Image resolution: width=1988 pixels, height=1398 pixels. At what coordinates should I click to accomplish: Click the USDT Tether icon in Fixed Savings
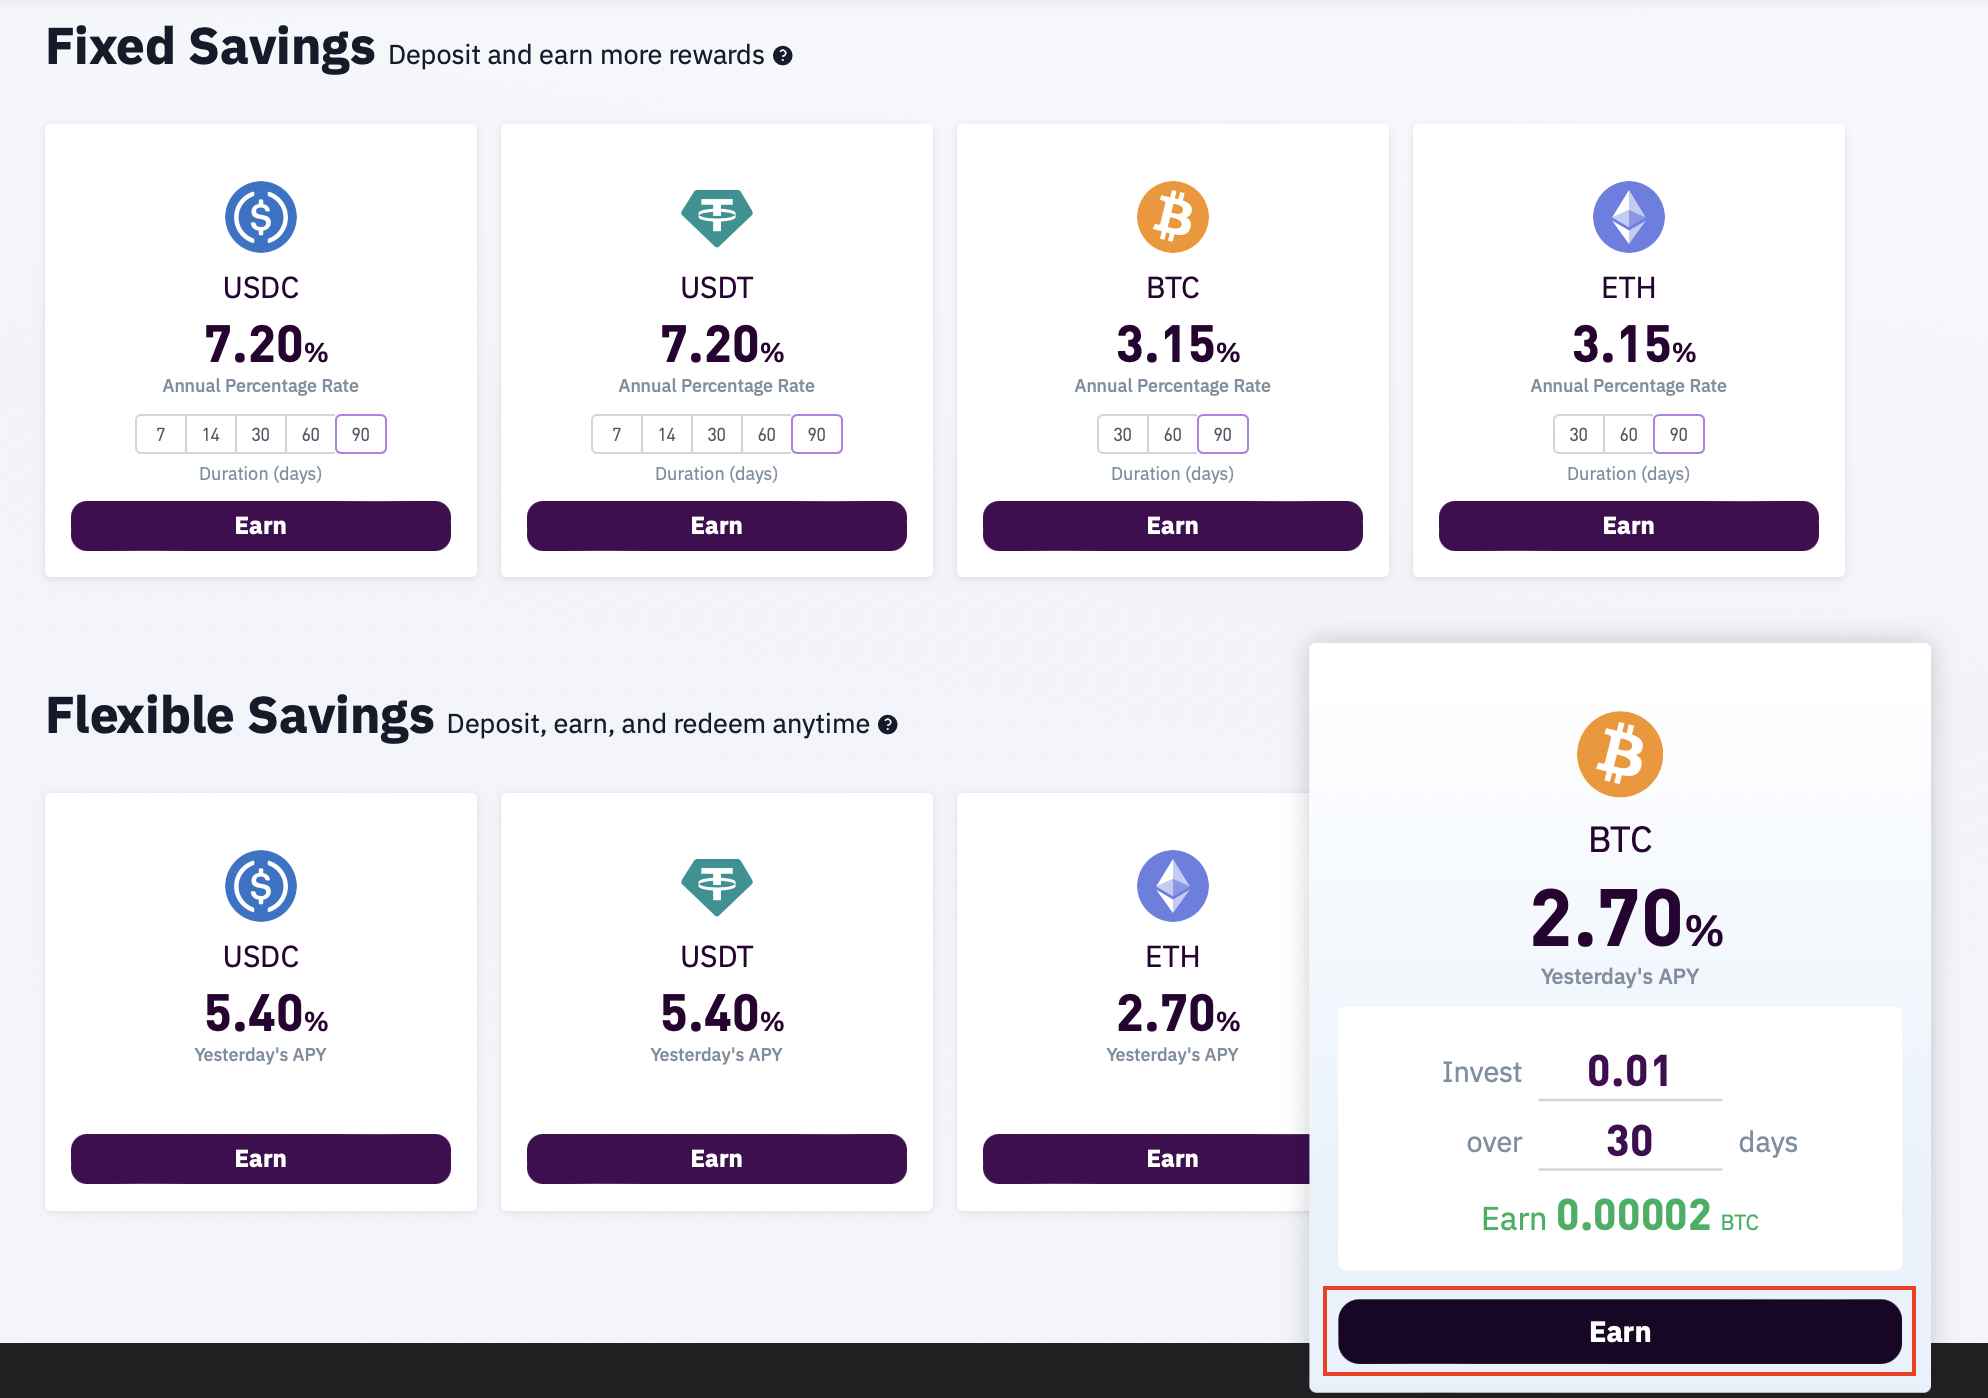pyautogui.click(x=717, y=217)
